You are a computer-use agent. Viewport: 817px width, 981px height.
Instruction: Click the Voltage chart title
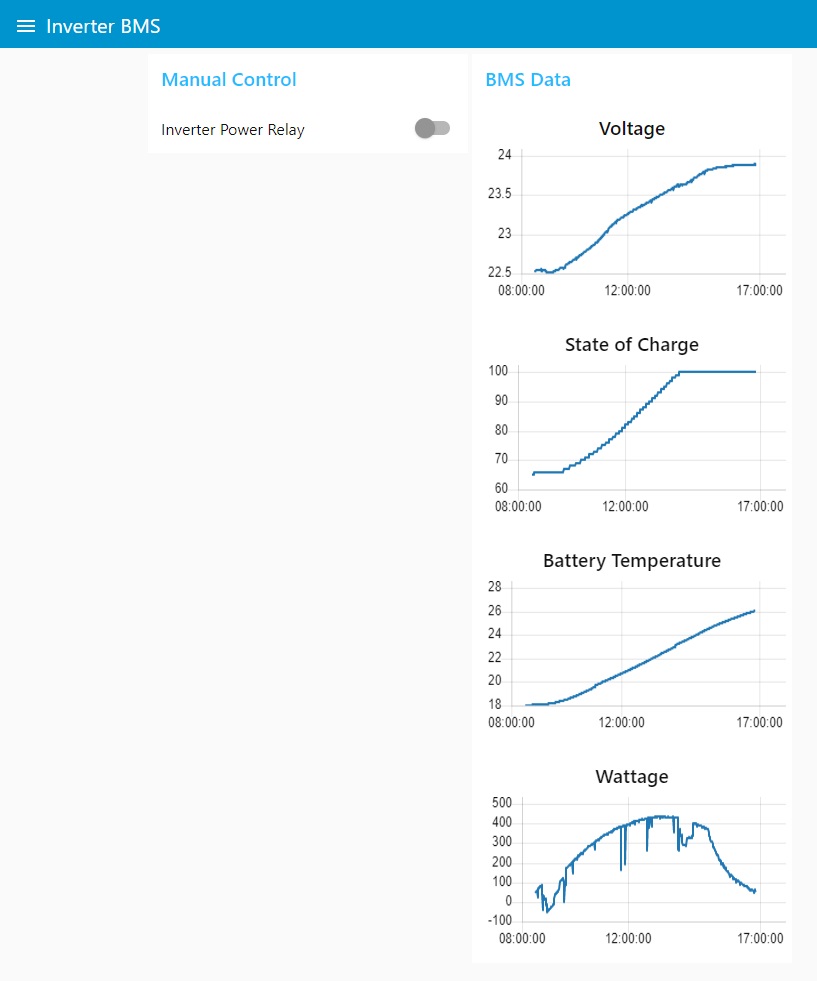[632, 128]
